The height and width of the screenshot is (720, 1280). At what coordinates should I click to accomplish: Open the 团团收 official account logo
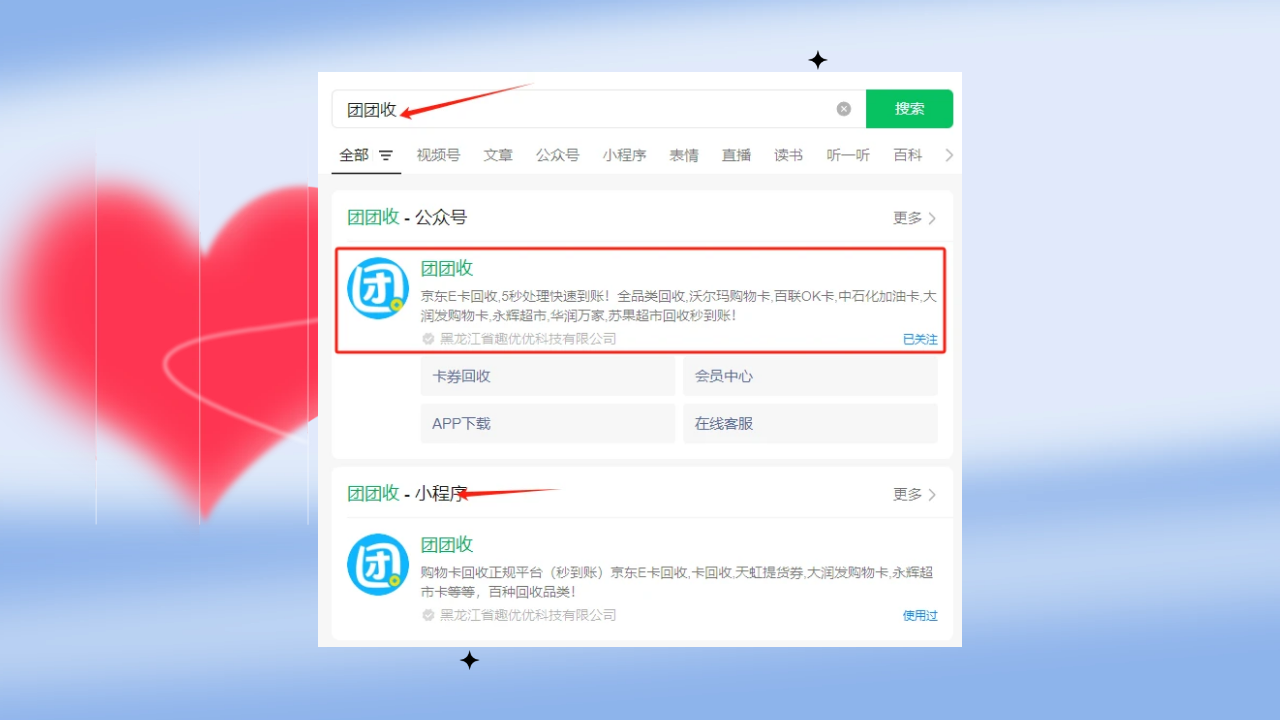378,289
